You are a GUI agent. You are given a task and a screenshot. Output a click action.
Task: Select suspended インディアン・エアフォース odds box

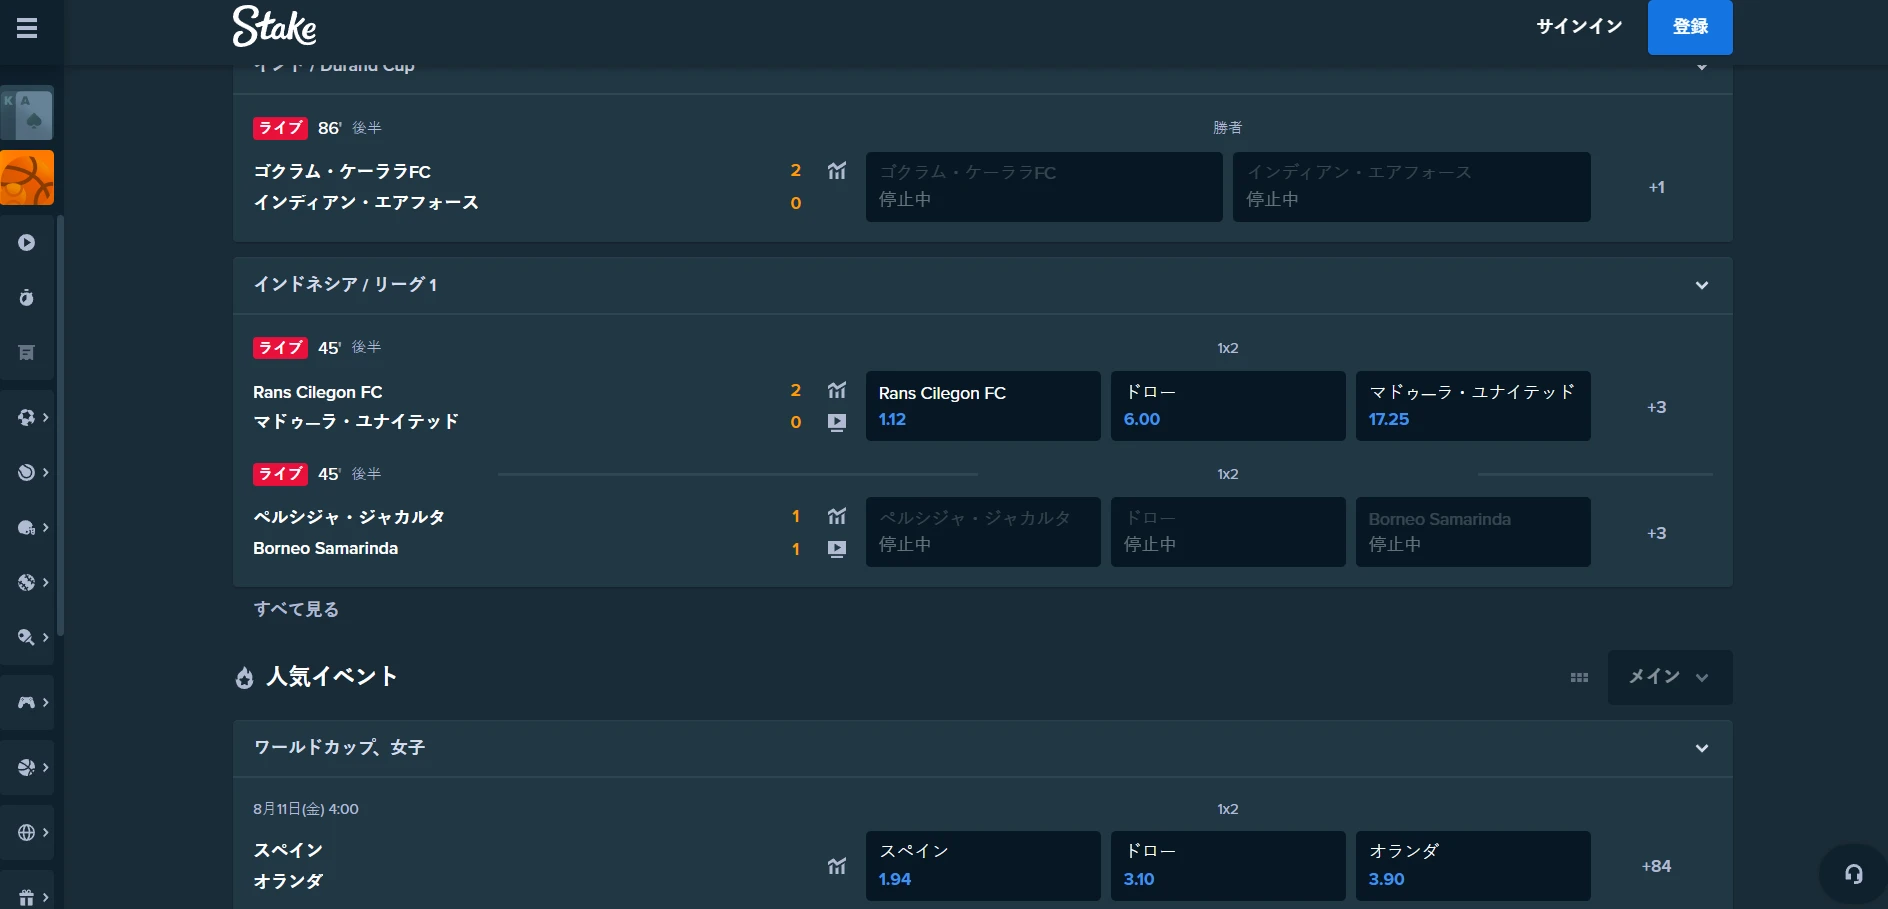point(1412,187)
